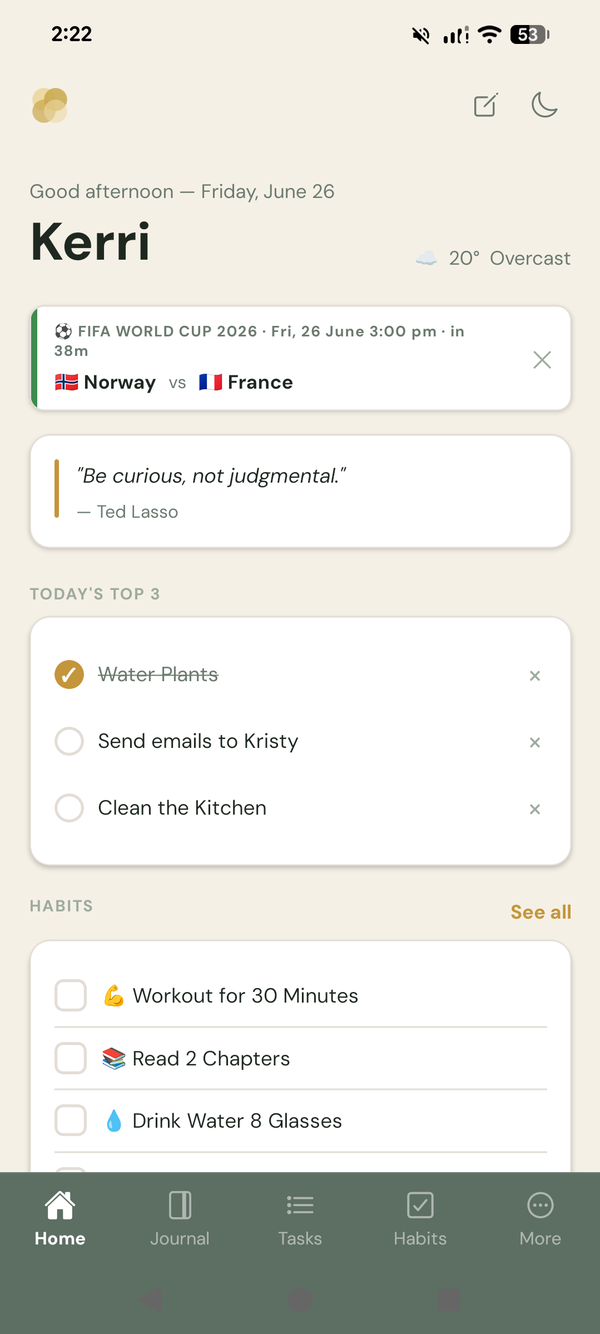Check Drink Water 8 Glasses habit
This screenshot has height=1334, width=600.
[71, 1121]
